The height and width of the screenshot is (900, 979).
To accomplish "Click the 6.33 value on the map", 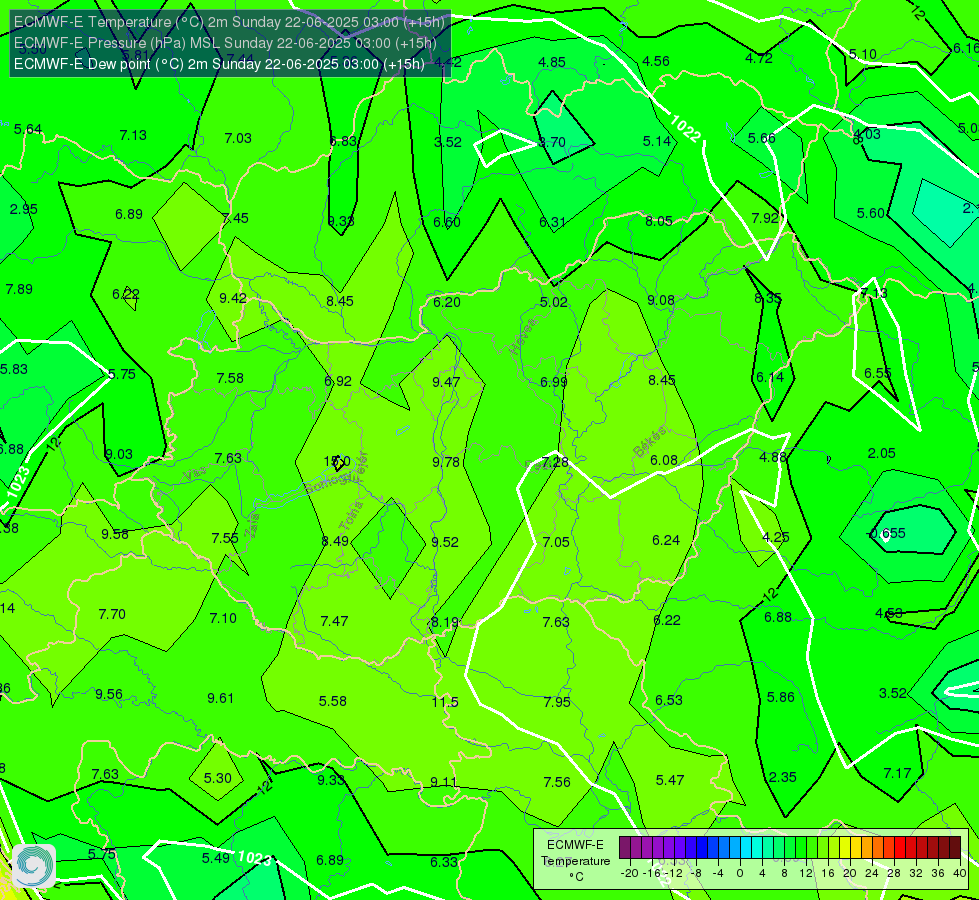I will (x=444, y=862).
